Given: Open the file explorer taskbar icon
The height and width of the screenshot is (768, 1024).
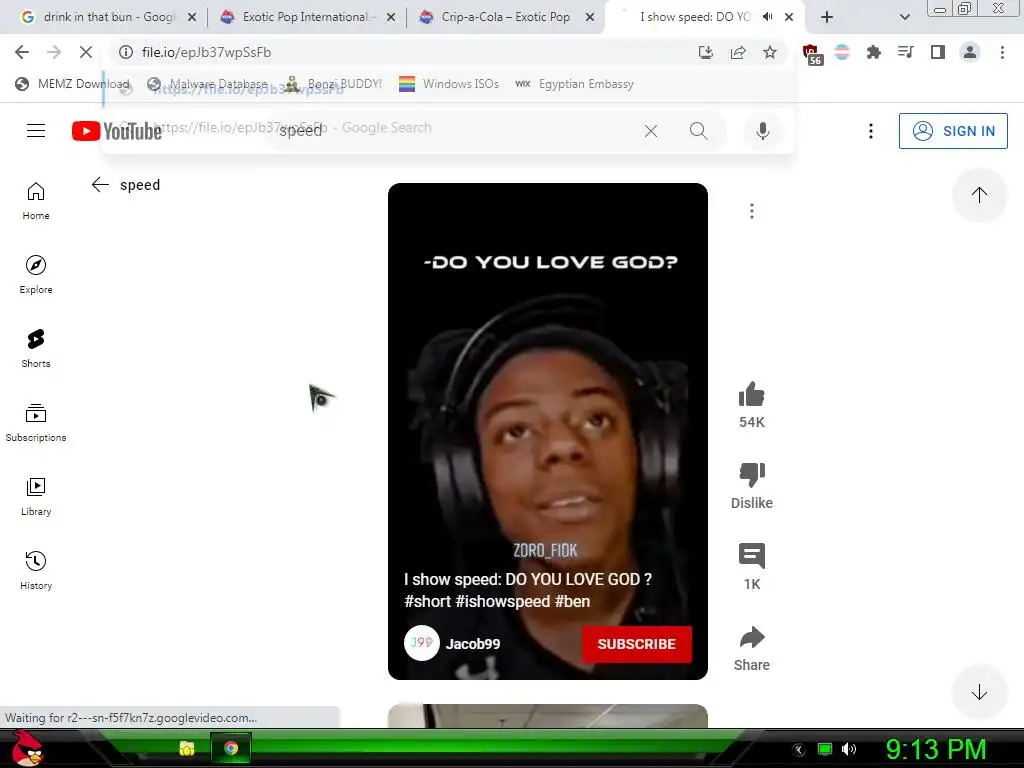Looking at the screenshot, I should (x=187, y=748).
